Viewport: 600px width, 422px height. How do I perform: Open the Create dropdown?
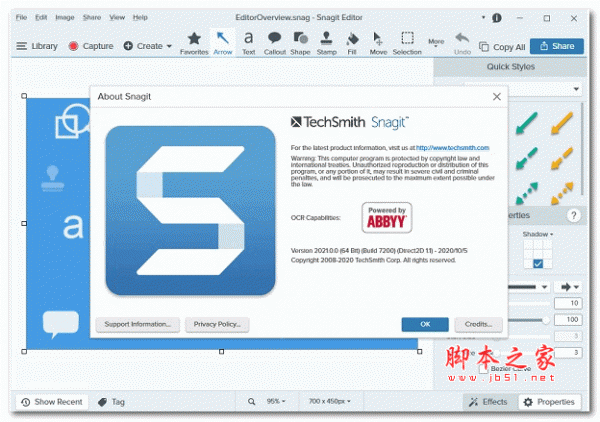pyautogui.click(x=147, y=46)
